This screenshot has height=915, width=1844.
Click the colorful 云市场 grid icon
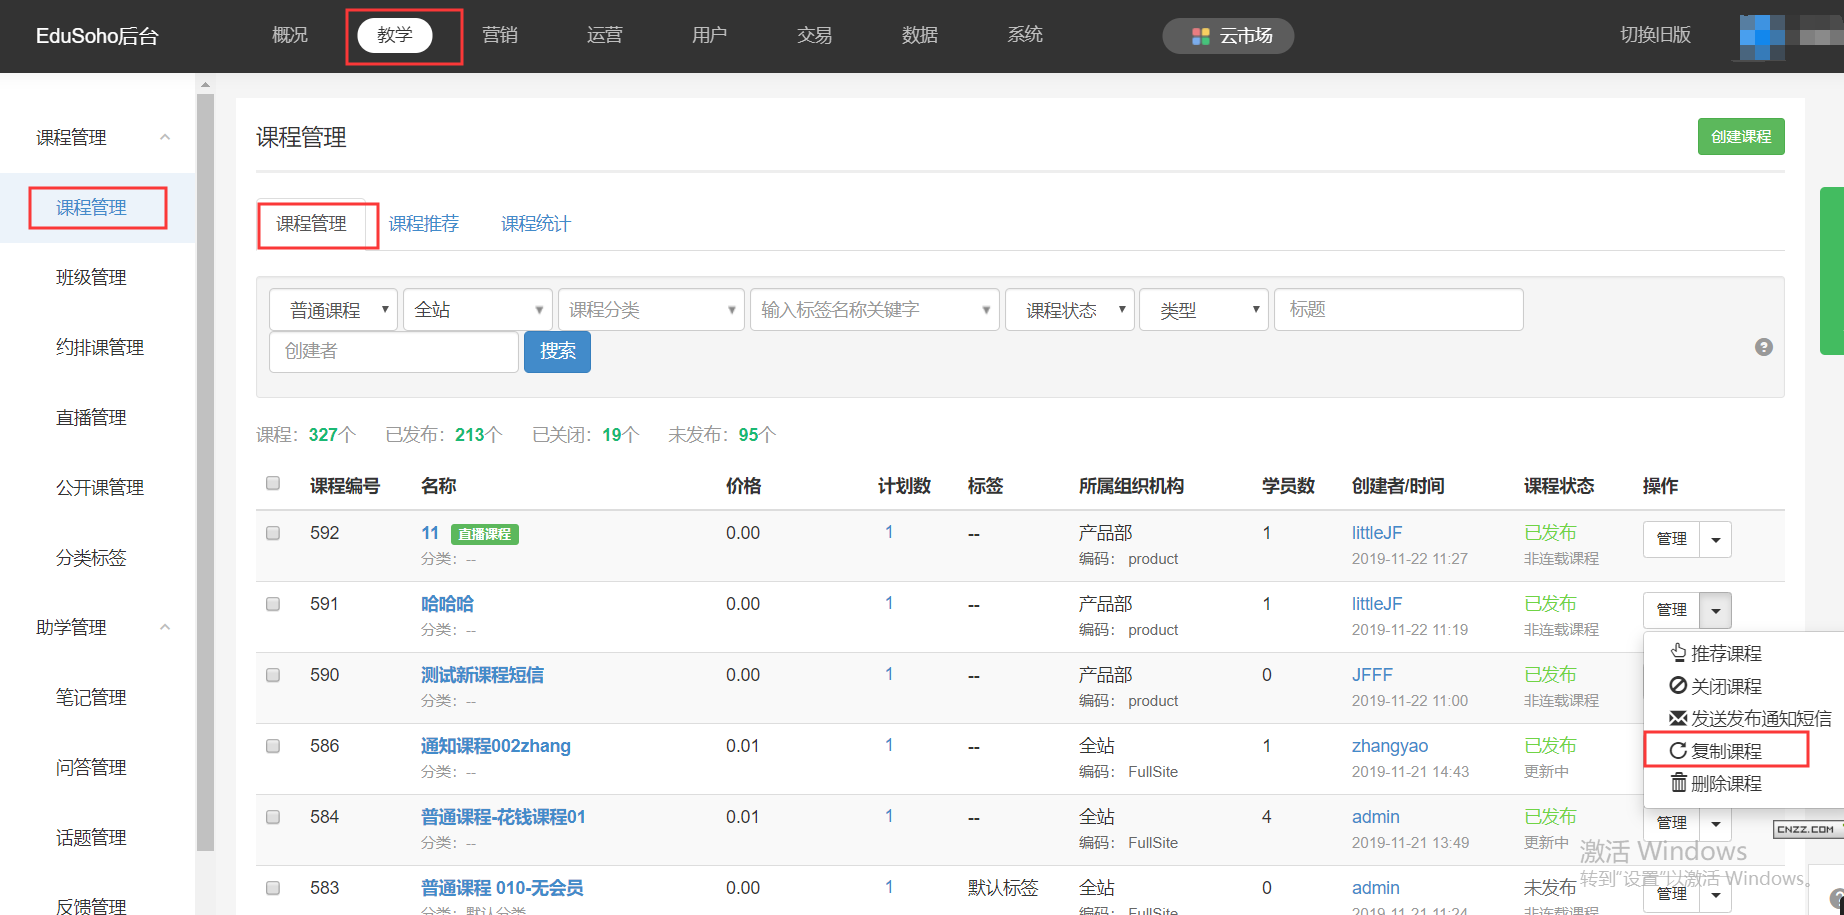tap(1200, 36)
